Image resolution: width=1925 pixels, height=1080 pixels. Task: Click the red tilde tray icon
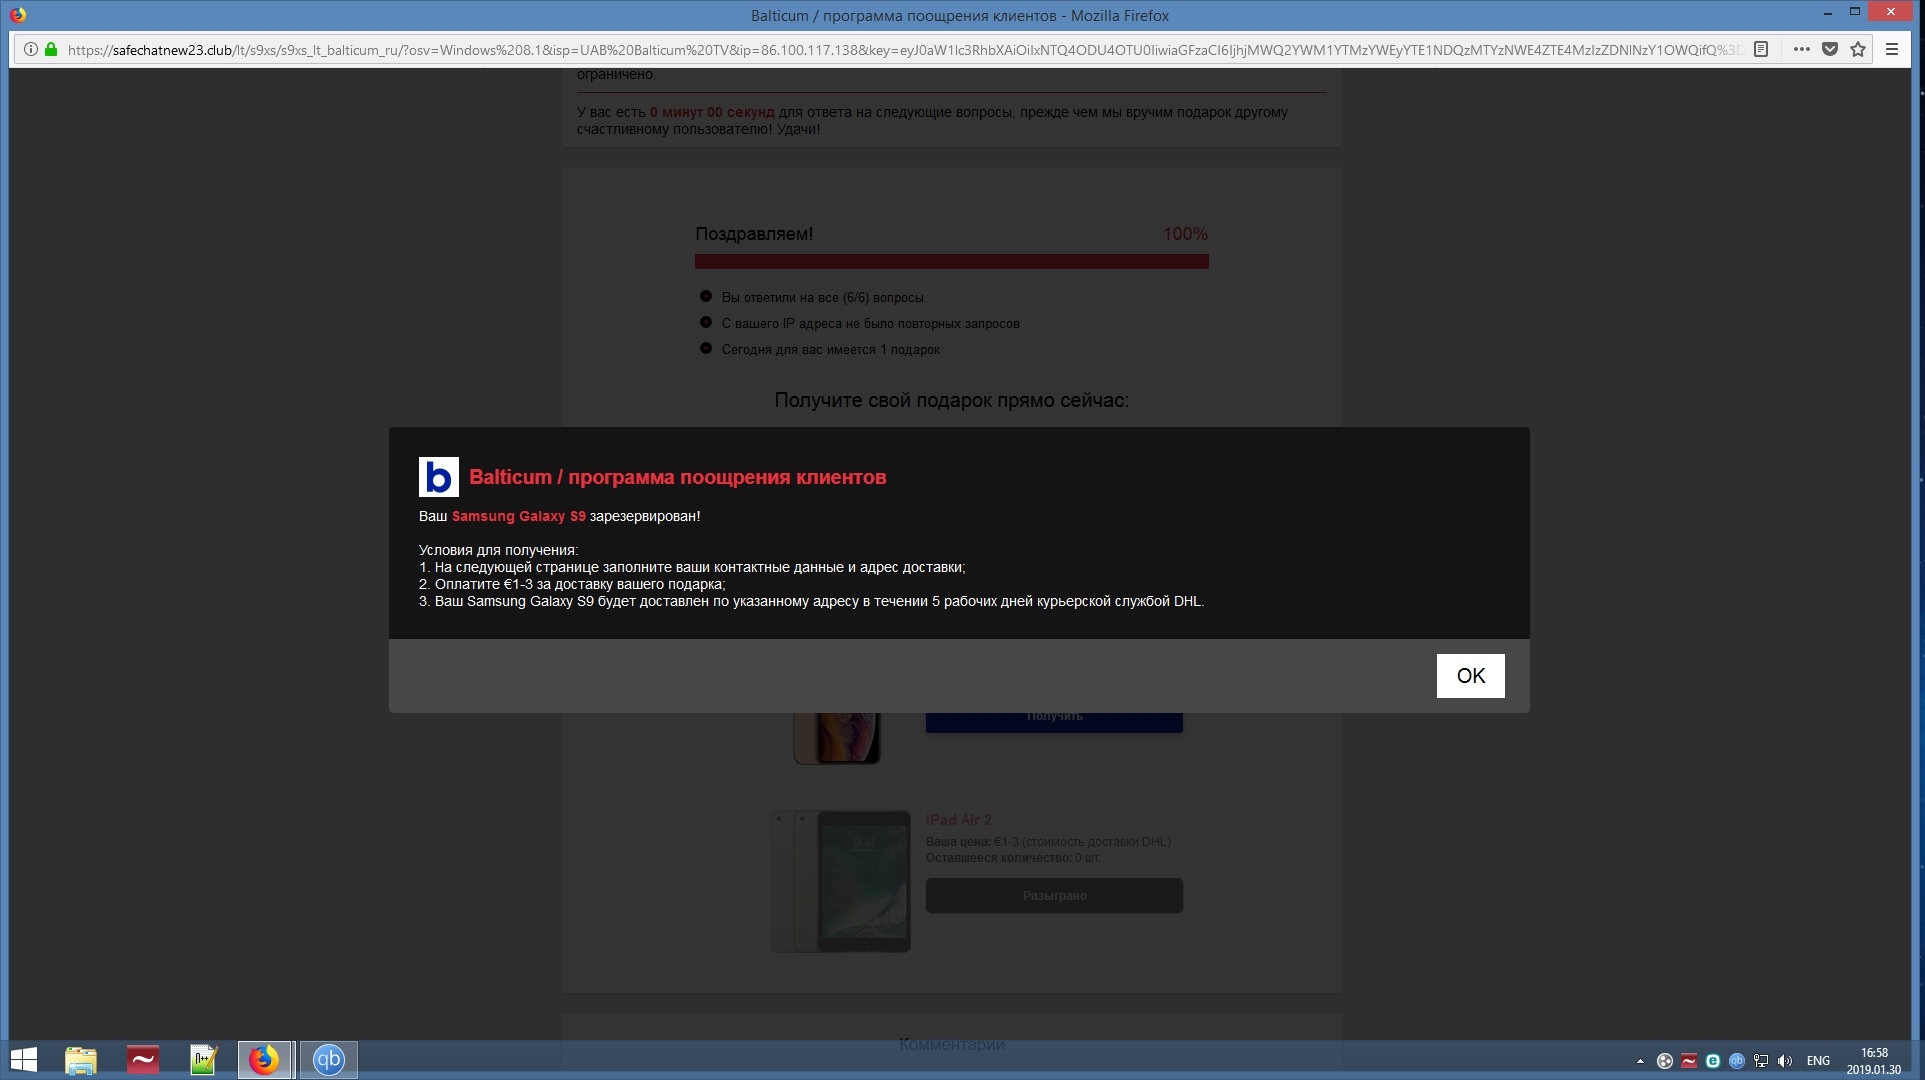(x=1689, y=1060)
